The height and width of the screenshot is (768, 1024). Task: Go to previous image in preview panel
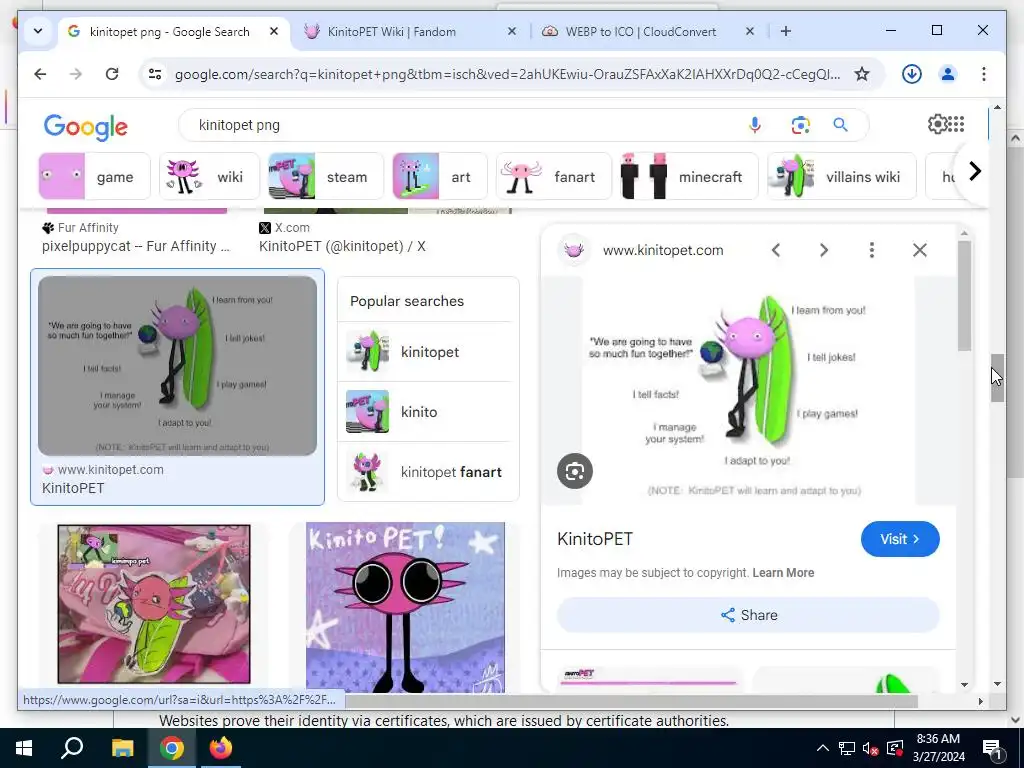(776, 250)
